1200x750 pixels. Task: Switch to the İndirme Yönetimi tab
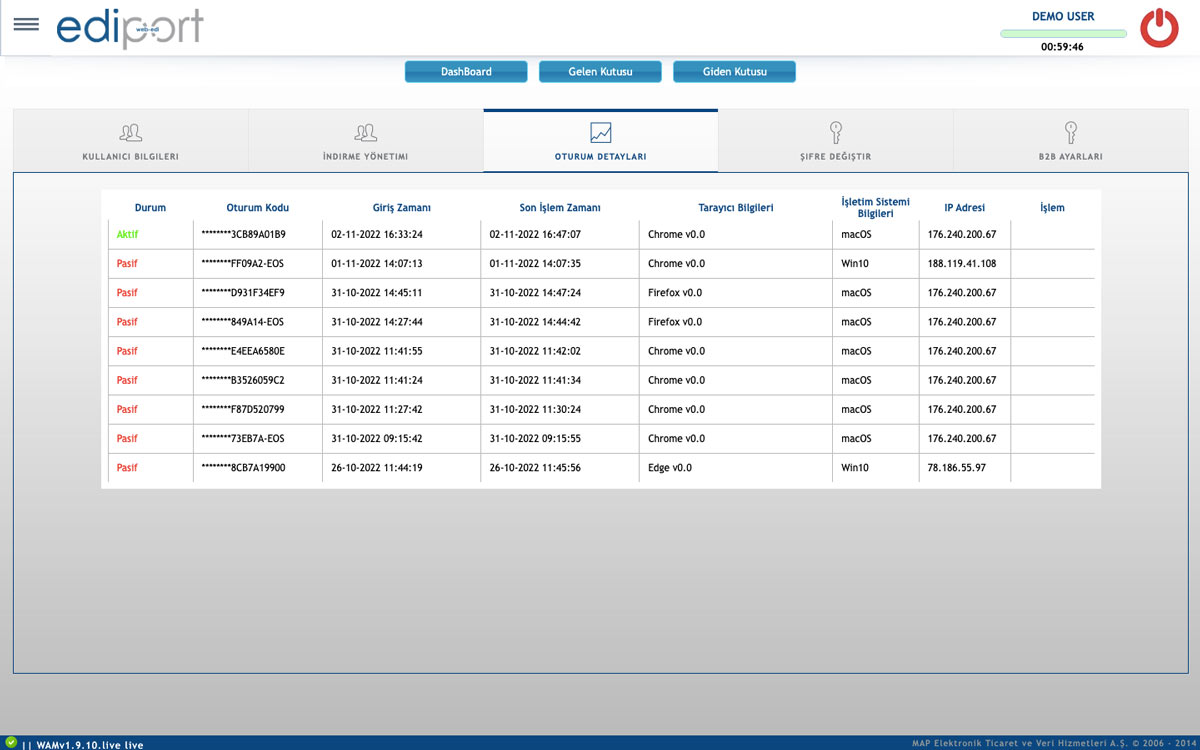click(x=366, y=140)
